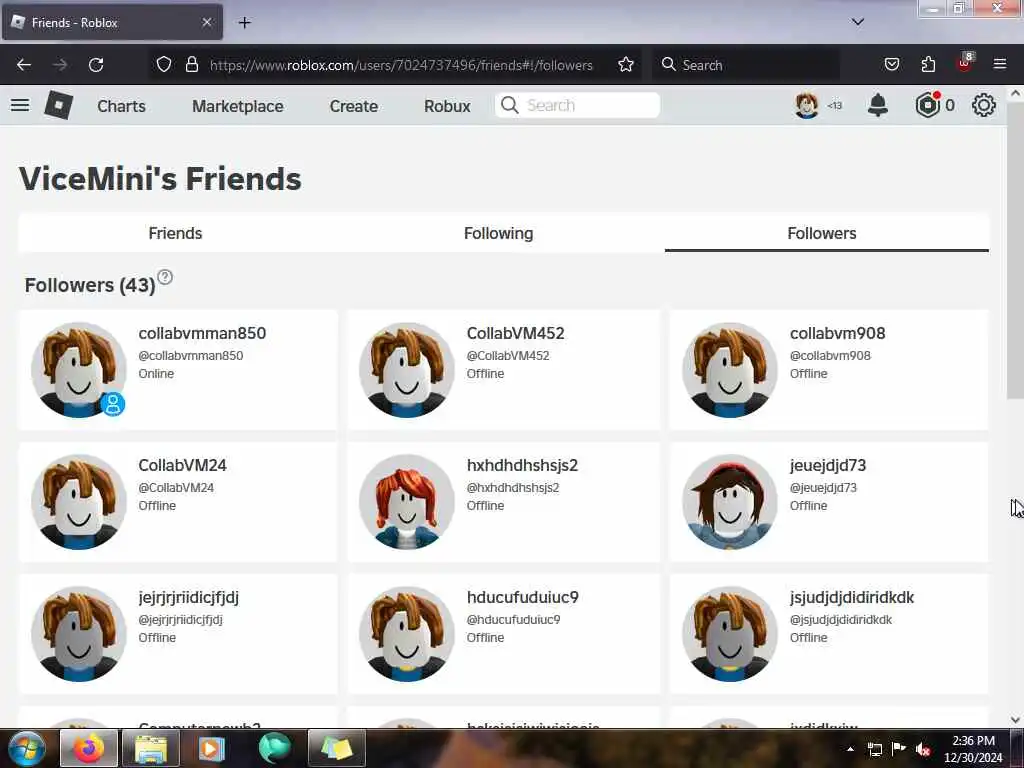
Task: Open collabvm908 profile name link
Action: tap(837, 333)
